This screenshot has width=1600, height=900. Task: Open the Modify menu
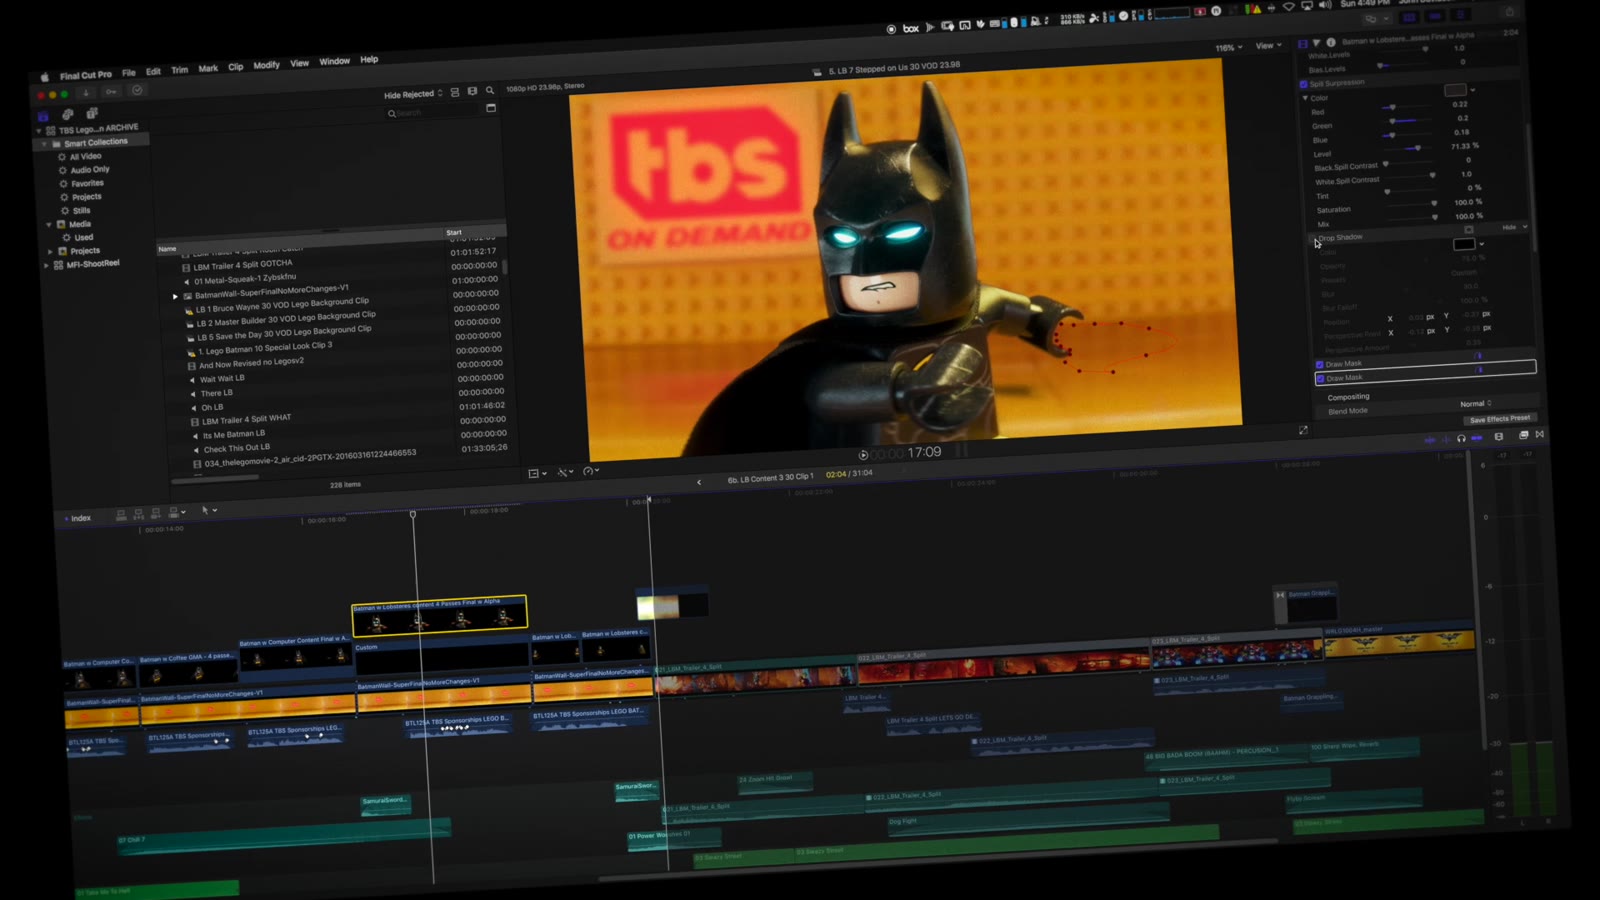(266, 65)
